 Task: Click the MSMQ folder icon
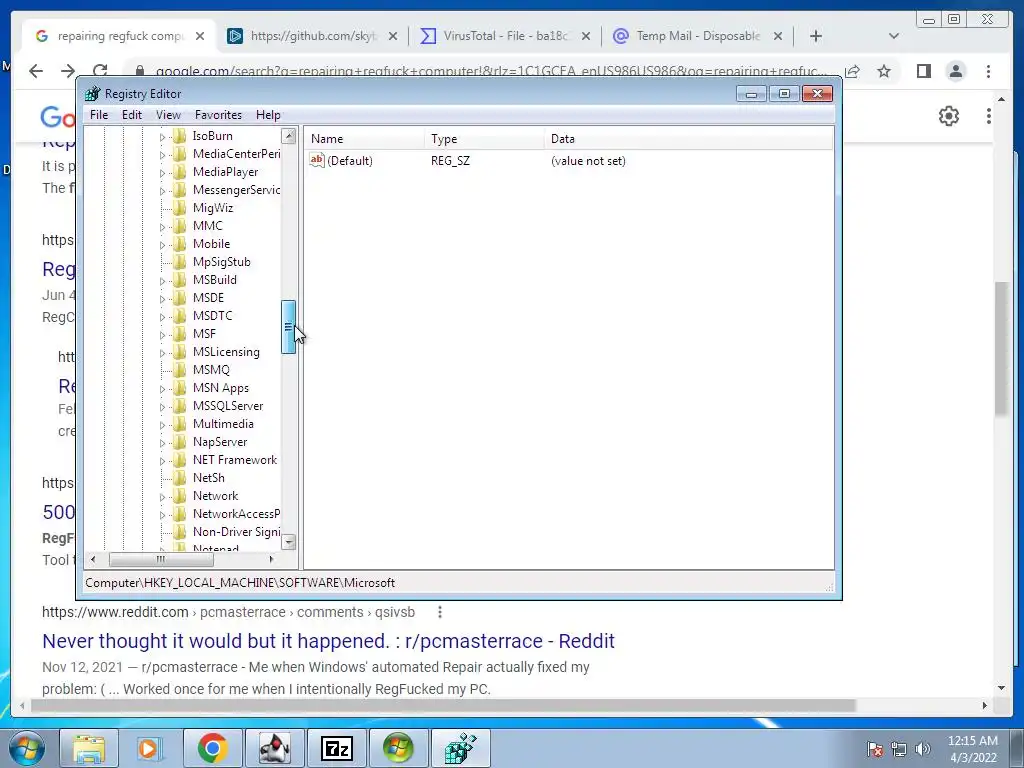(180, 370)
